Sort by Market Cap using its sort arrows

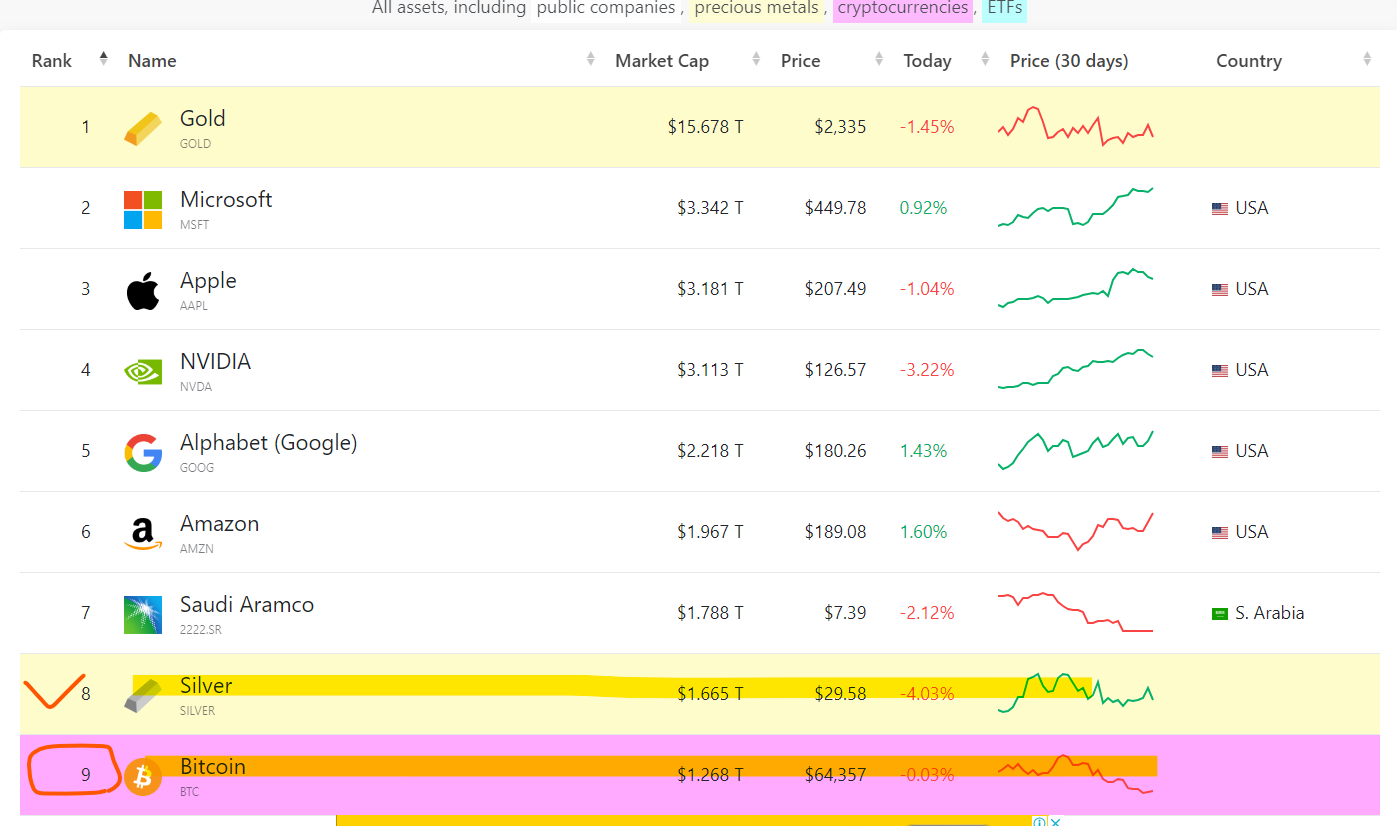(x=756, y=60)
